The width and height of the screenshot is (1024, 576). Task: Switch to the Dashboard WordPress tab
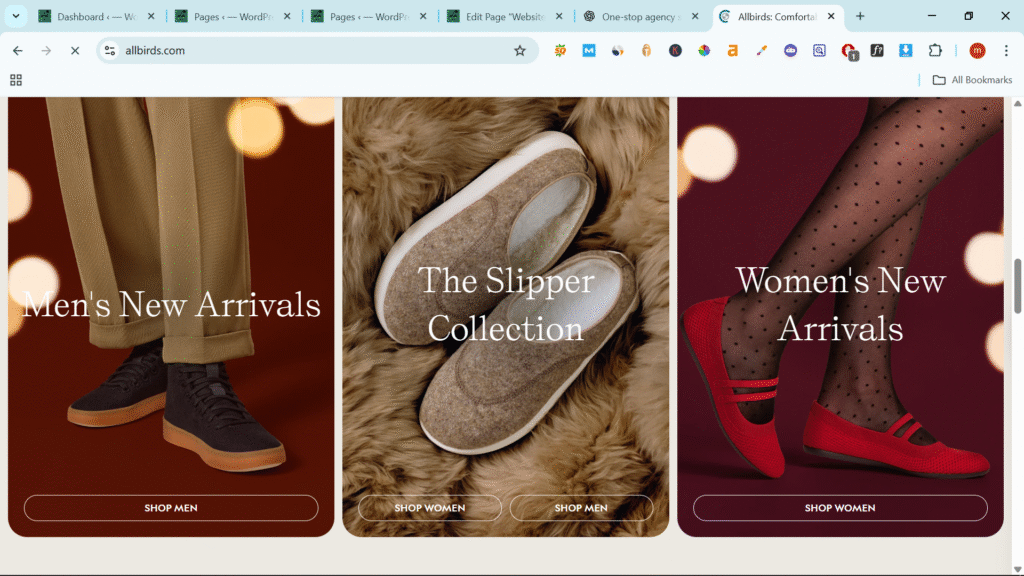click(95, 17)
